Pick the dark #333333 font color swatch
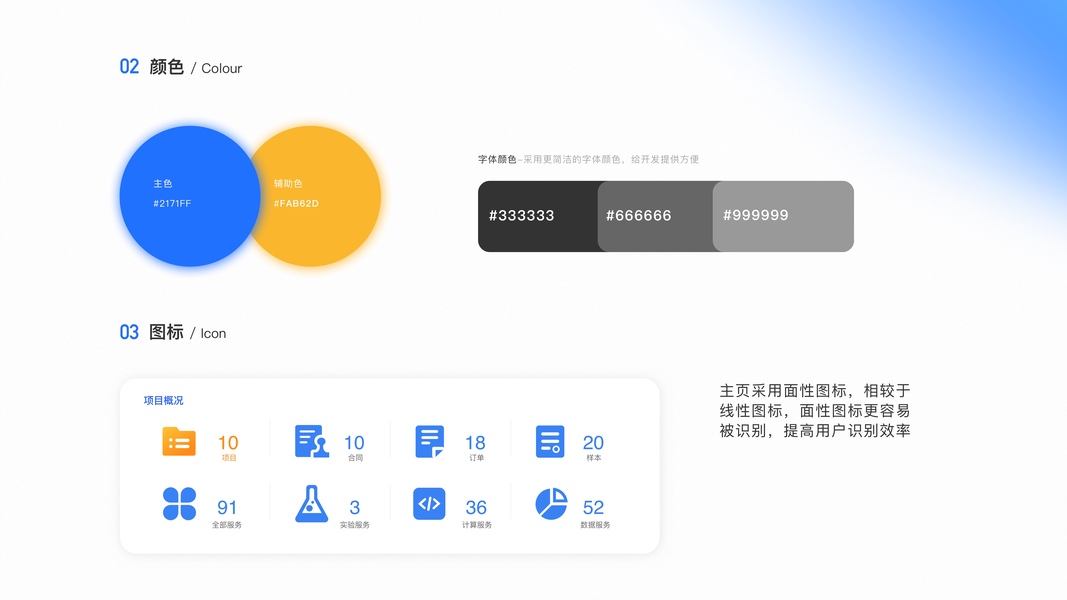Image resolution: width=1067 pixels, height=600 pixels. (x=538, y=216)
